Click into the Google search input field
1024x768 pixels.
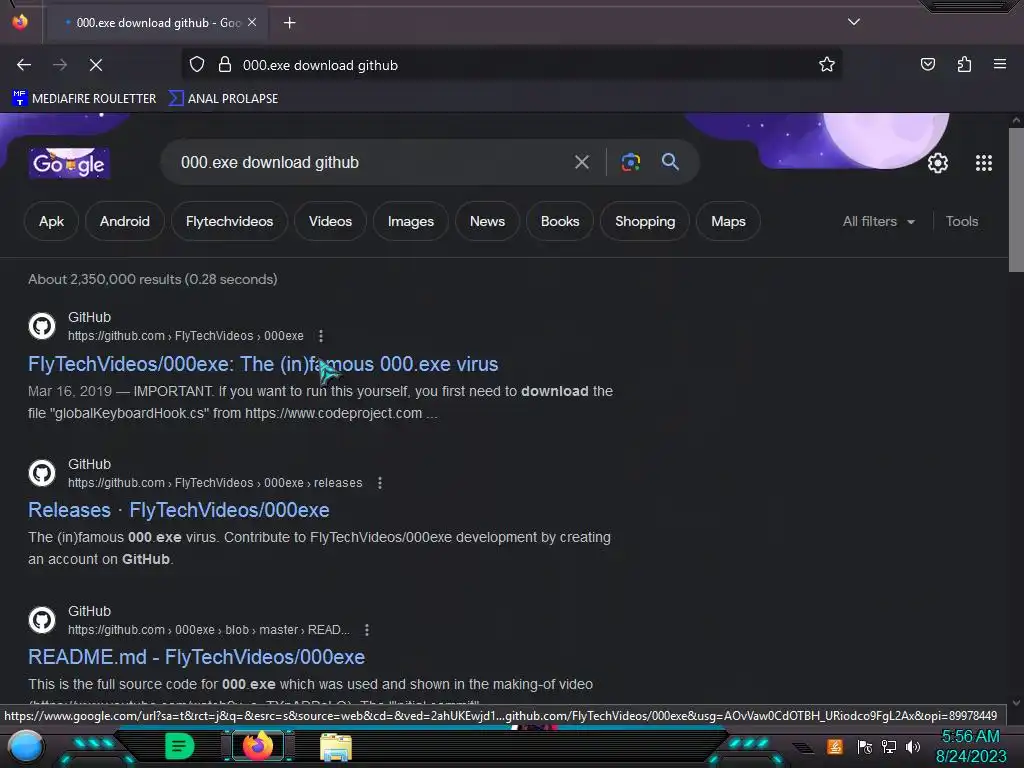pyautogui.click(x=372, y=162)
